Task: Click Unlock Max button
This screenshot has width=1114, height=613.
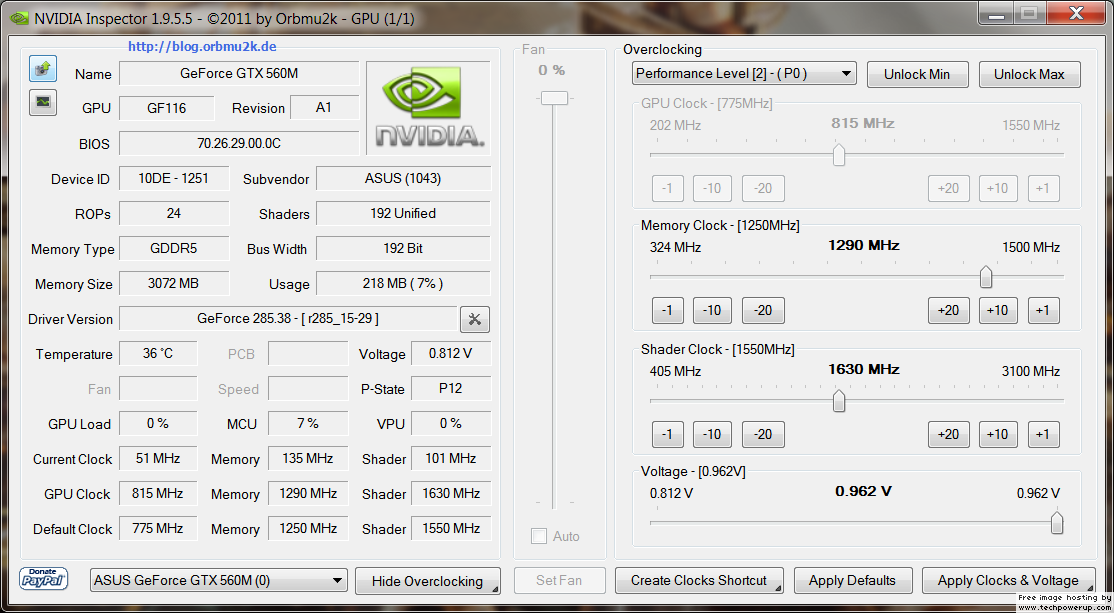Action: click(x=1029, y=74)
